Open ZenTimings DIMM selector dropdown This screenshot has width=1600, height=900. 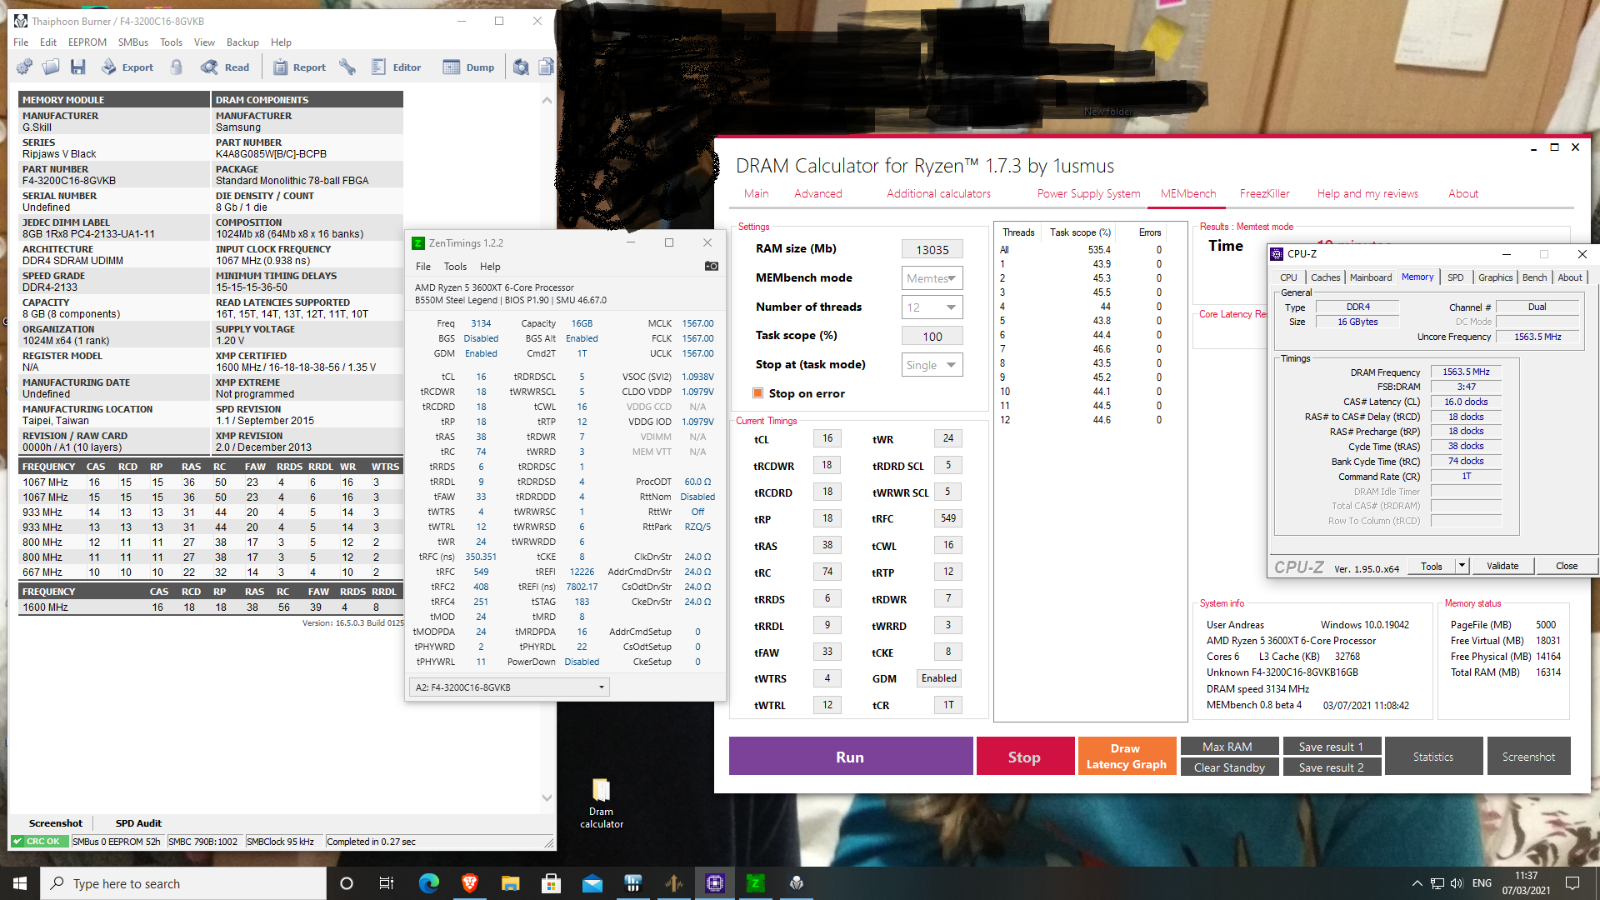click(510, 687)
